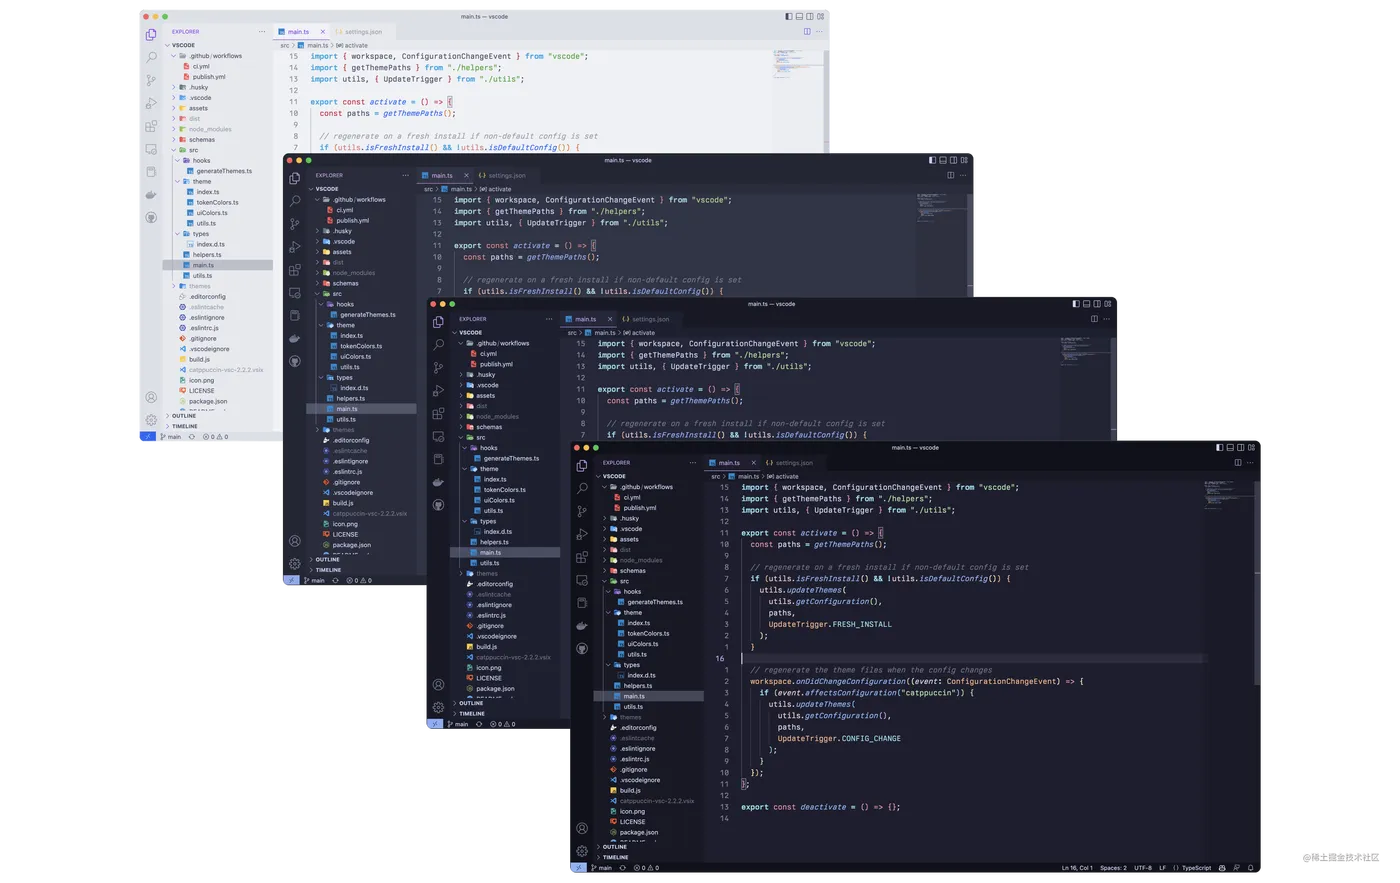Viewport: 1400px width, 883px height.
Task: Click Spaces: 2 indentation in front status bar
Action: [1113, 868]
